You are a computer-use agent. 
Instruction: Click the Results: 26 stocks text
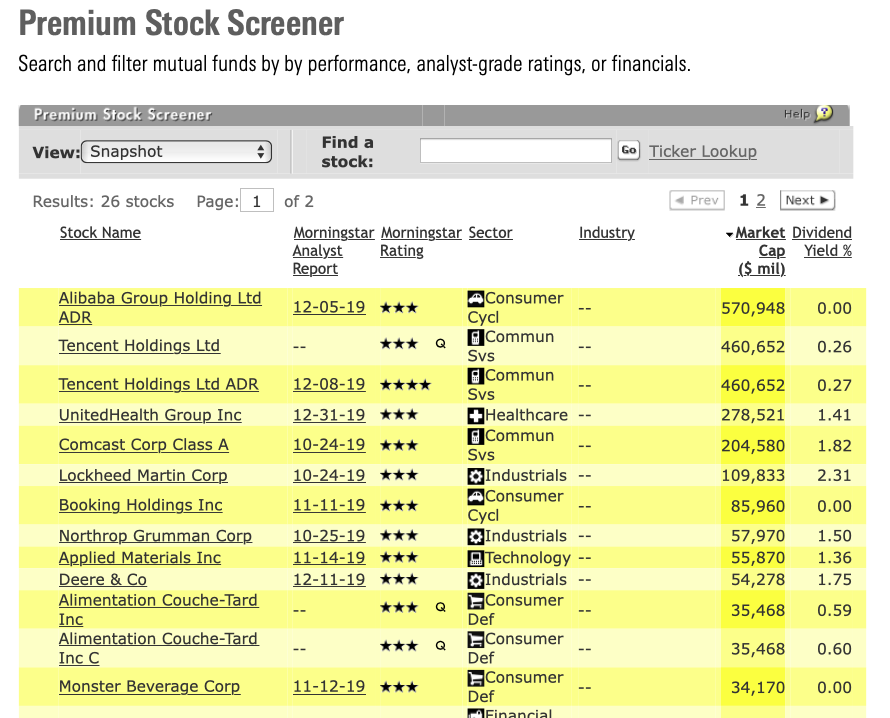click(x=103, y=201)
